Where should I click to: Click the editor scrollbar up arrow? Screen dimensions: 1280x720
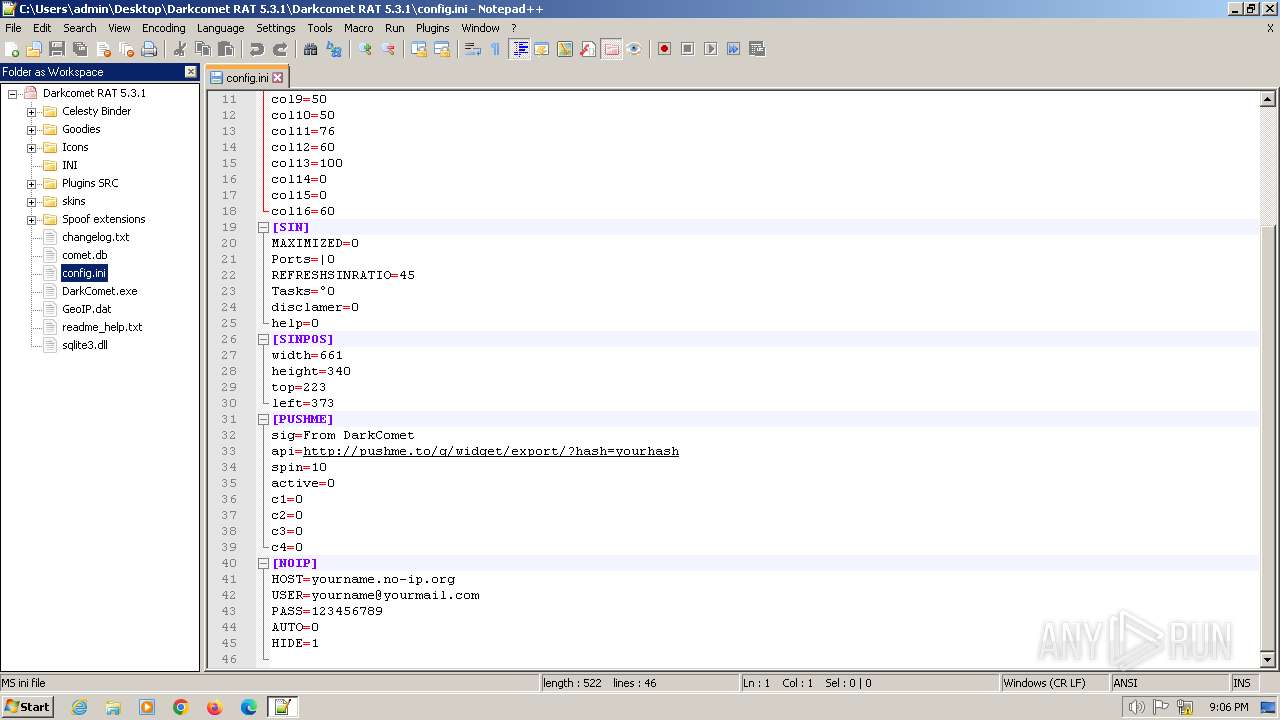pos(1268,99)
